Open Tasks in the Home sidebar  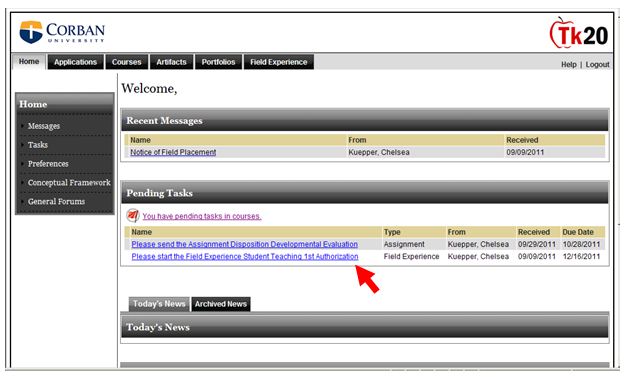(37, 145)
